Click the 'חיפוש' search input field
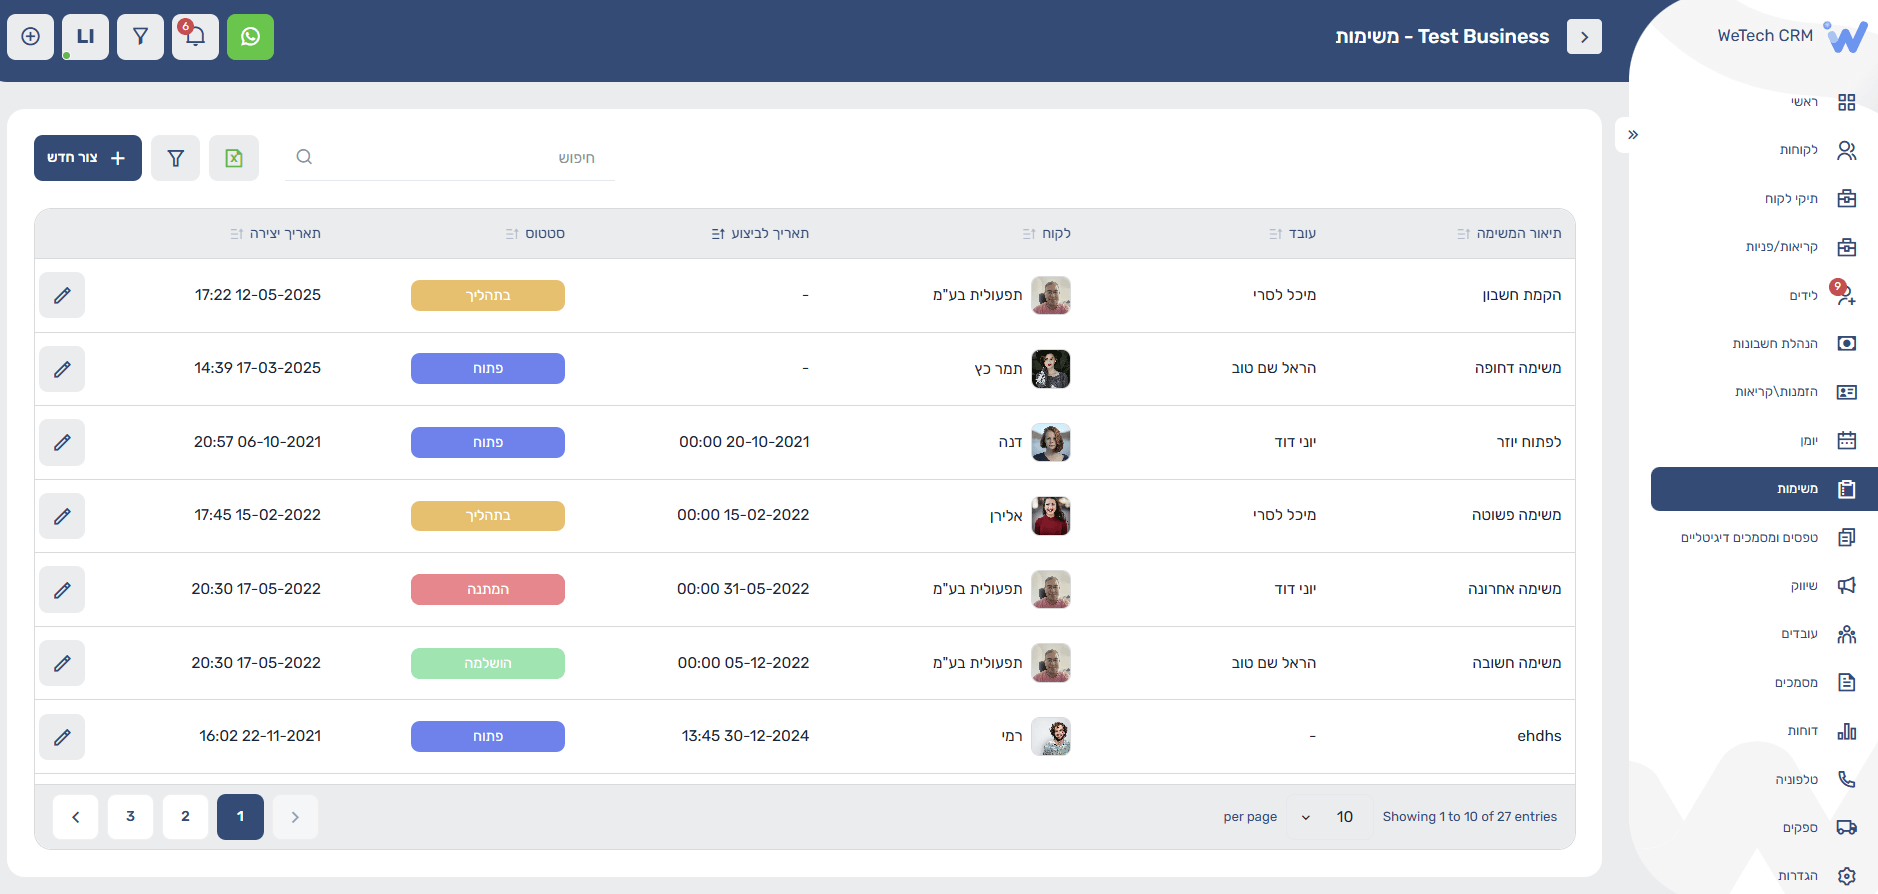1878x894 pixels. (450, 158)
